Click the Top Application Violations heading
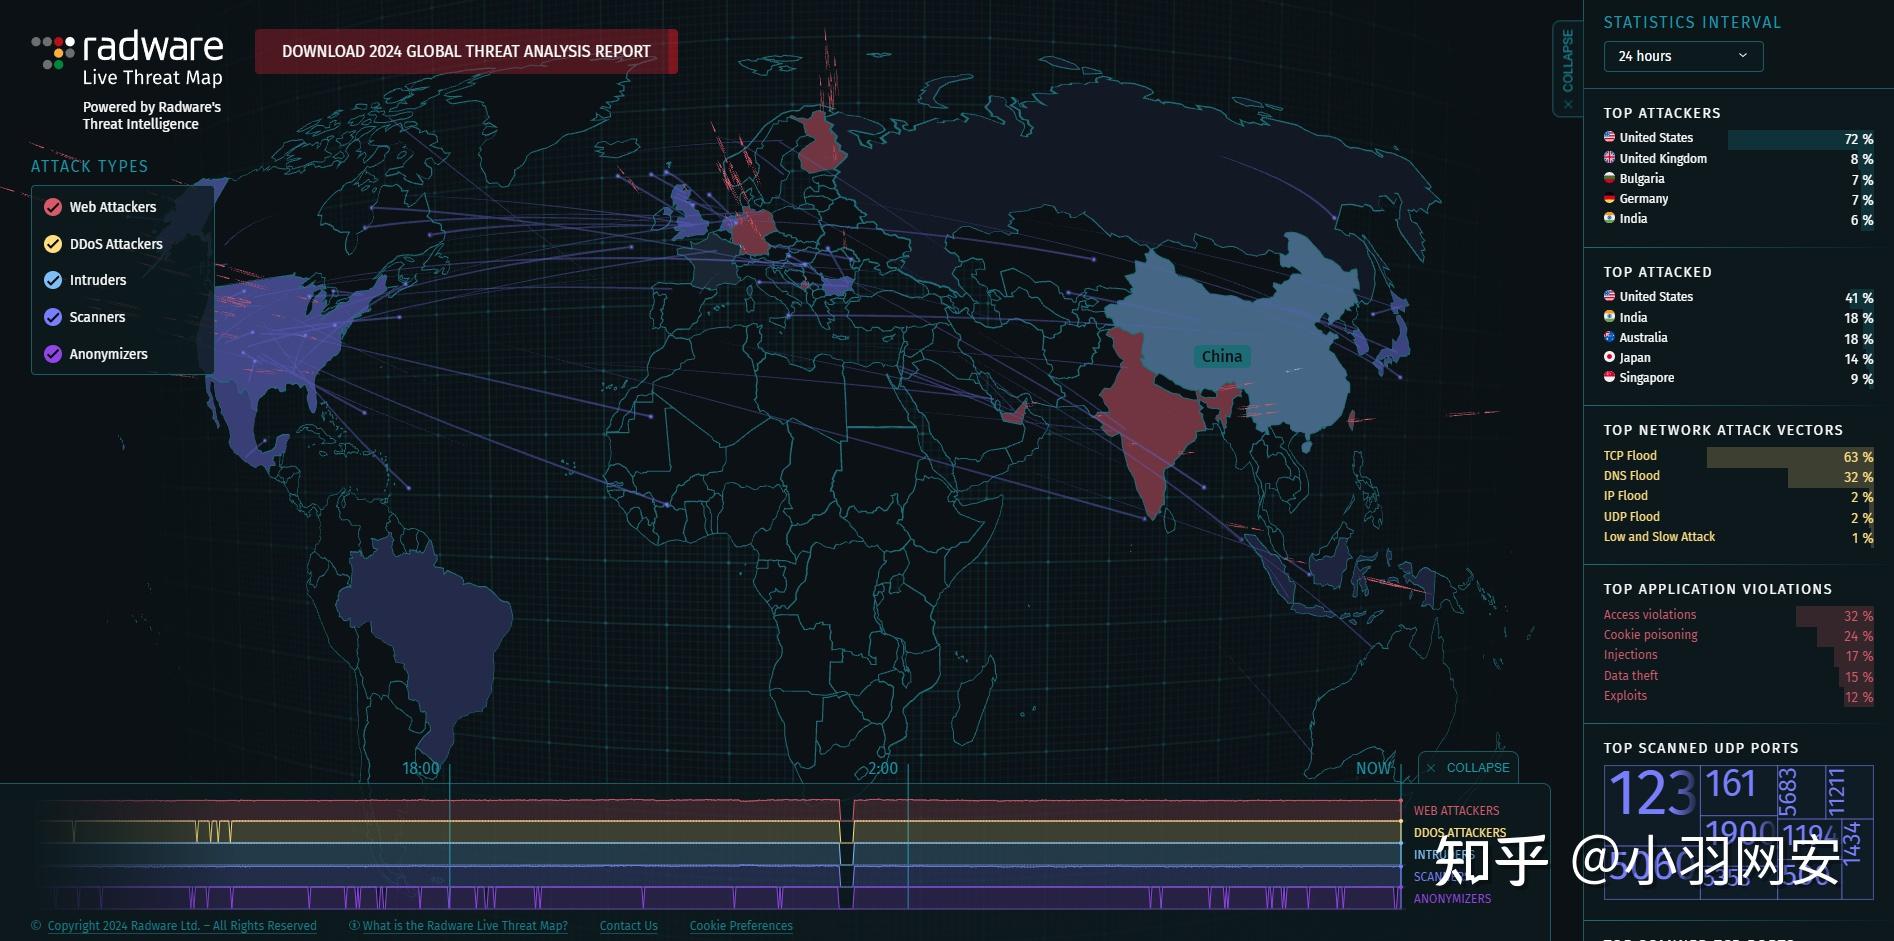 (1718, 589)
